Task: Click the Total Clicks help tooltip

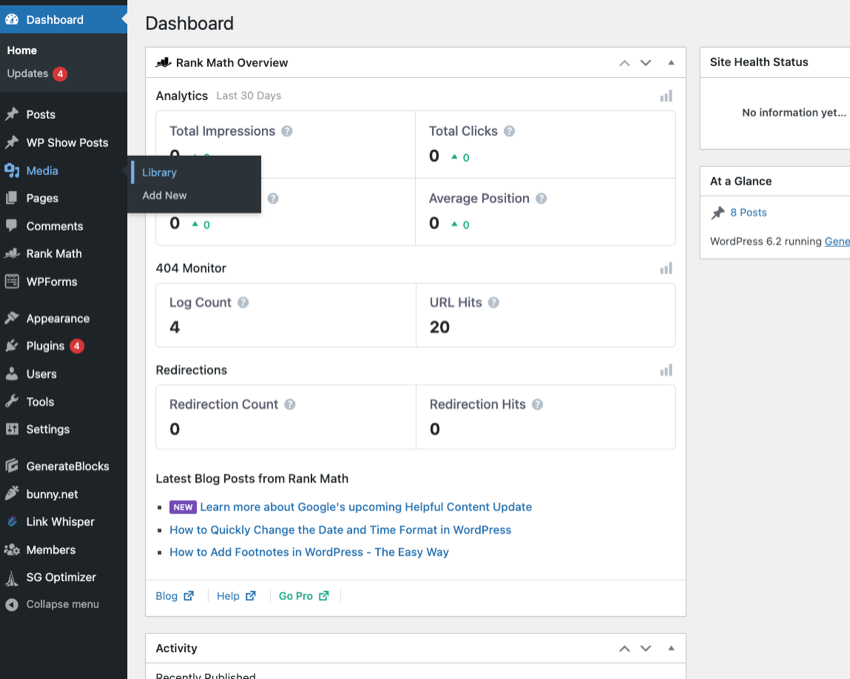Action: click(x=510, y=130)
